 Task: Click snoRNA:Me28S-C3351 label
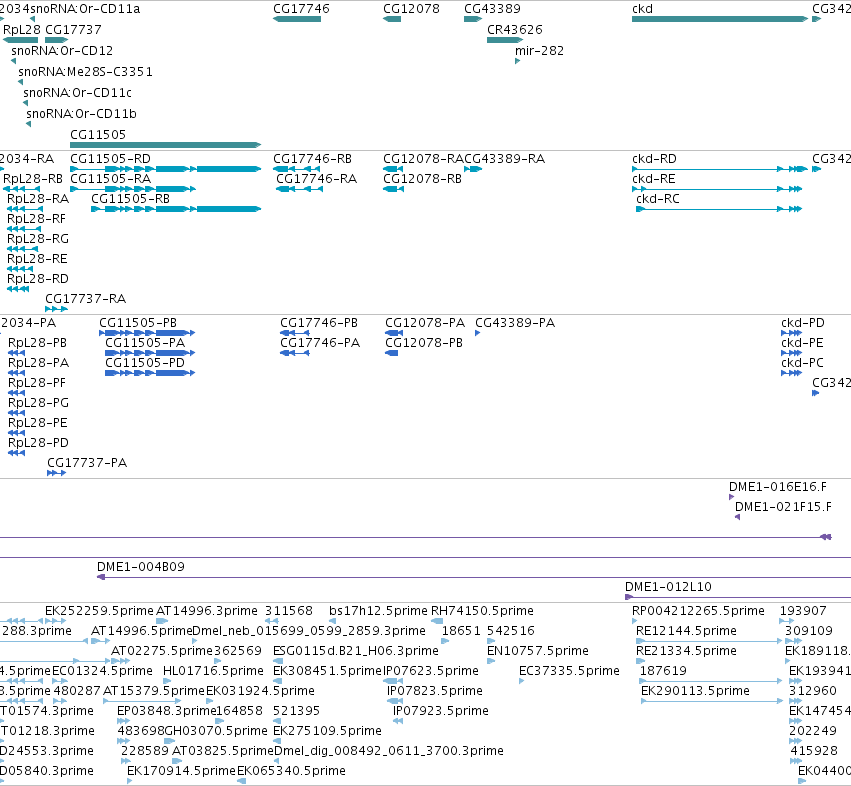85,72
